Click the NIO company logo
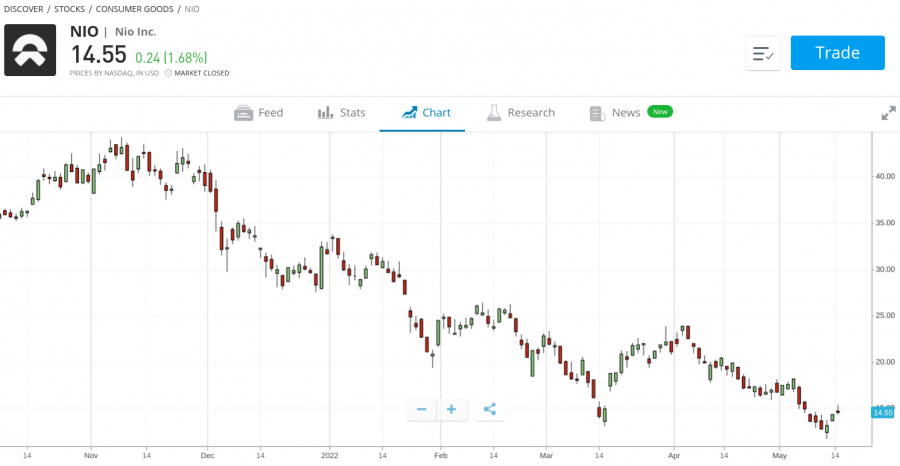 coord(30,50)
